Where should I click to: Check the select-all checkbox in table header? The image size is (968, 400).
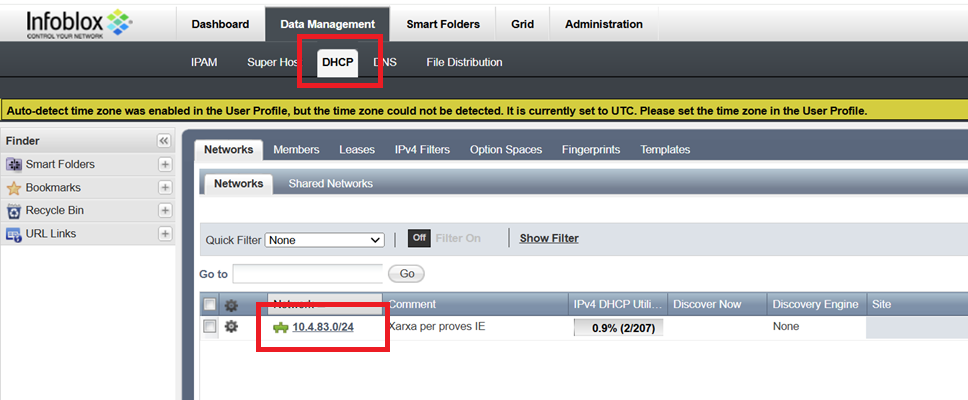coord(210,305)
